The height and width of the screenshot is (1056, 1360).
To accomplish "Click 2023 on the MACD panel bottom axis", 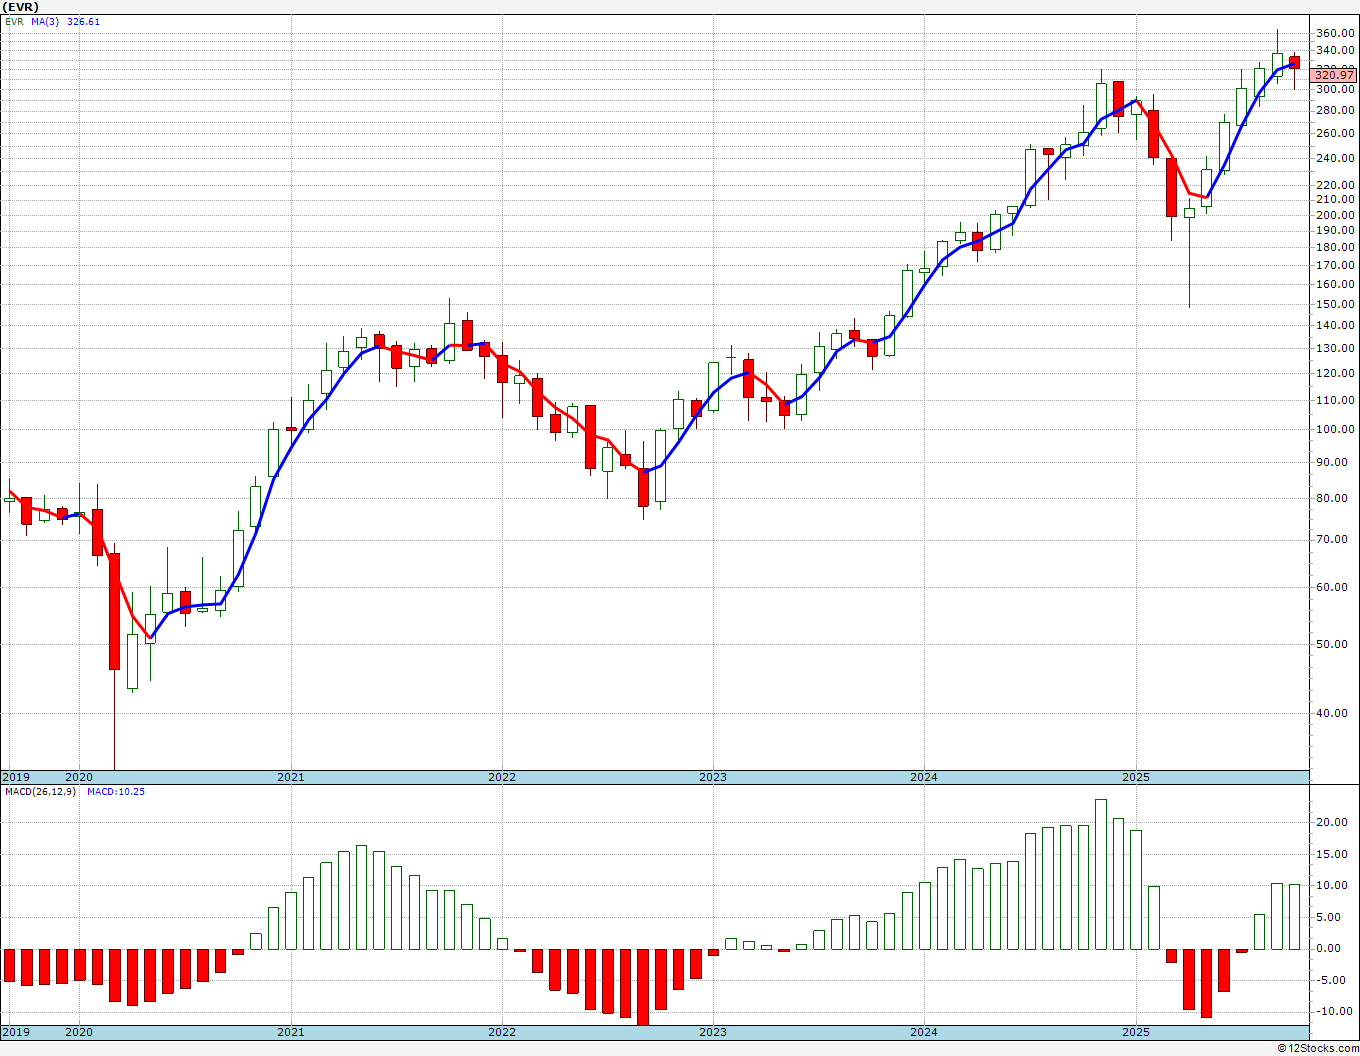I will [x=713, y=1032].
